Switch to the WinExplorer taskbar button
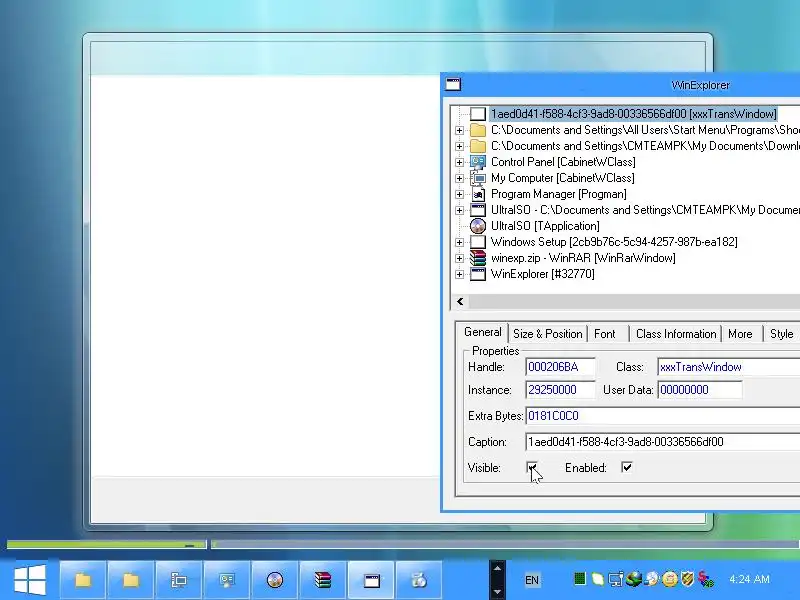This screenshot has width=800, height=600. click(371, 580)
